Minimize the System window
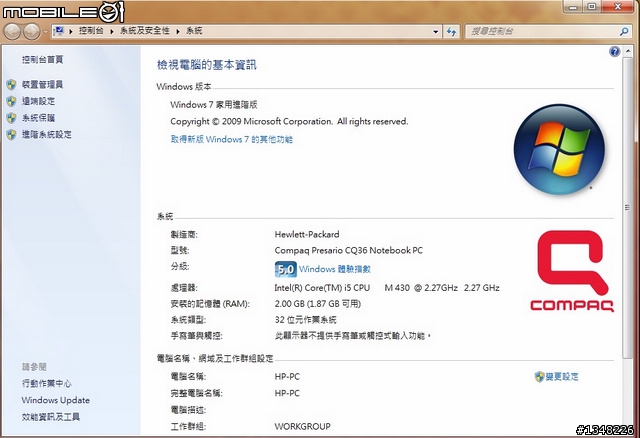Image resolution: width=640 pixels, height=438 pixels. point(573,7)
